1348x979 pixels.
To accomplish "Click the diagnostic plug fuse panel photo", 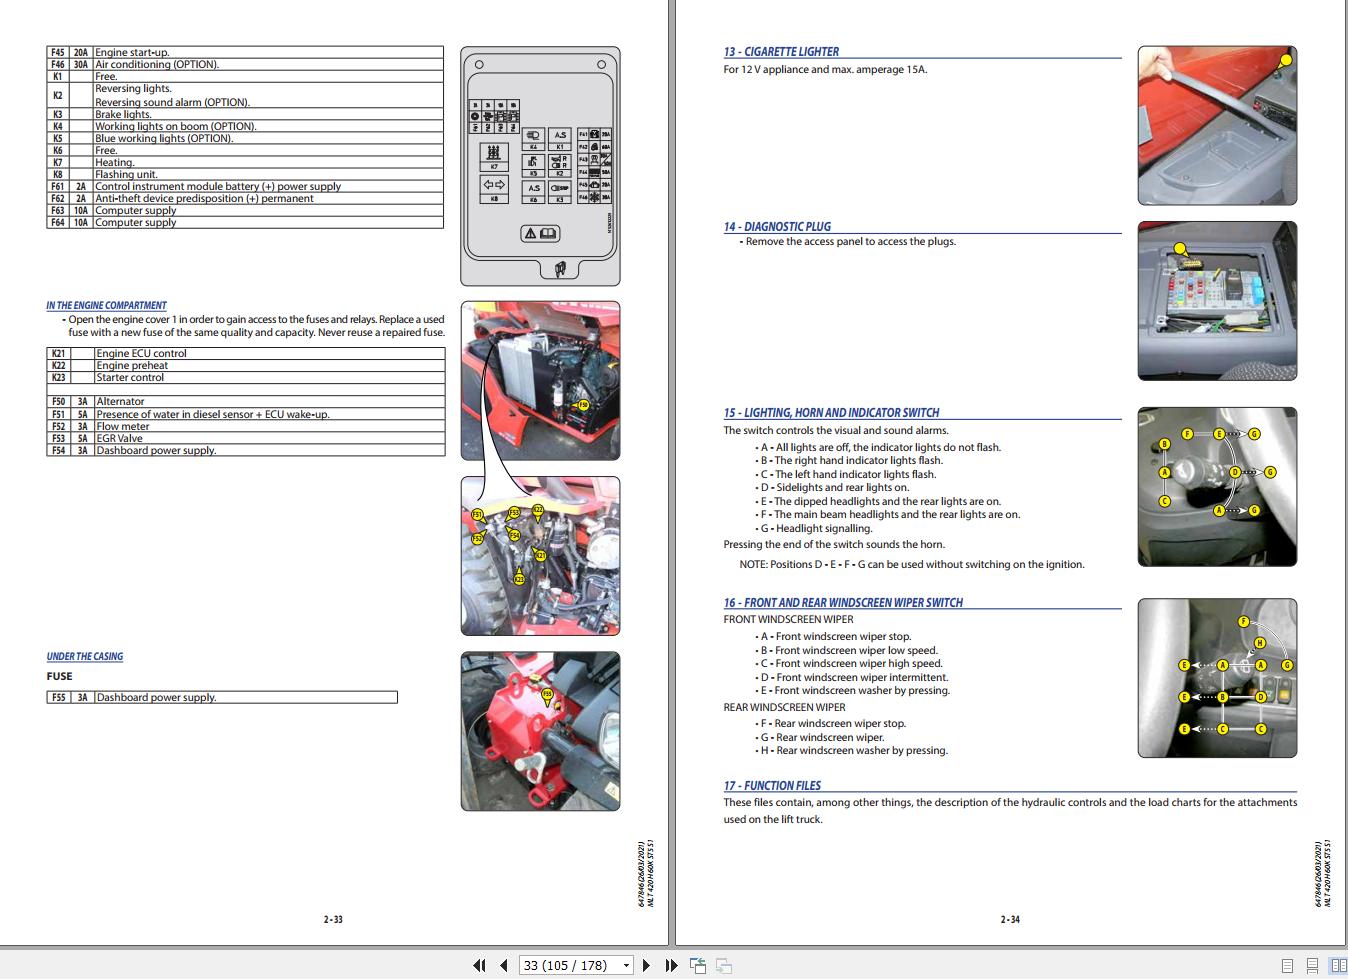I will click(1216, 301).
